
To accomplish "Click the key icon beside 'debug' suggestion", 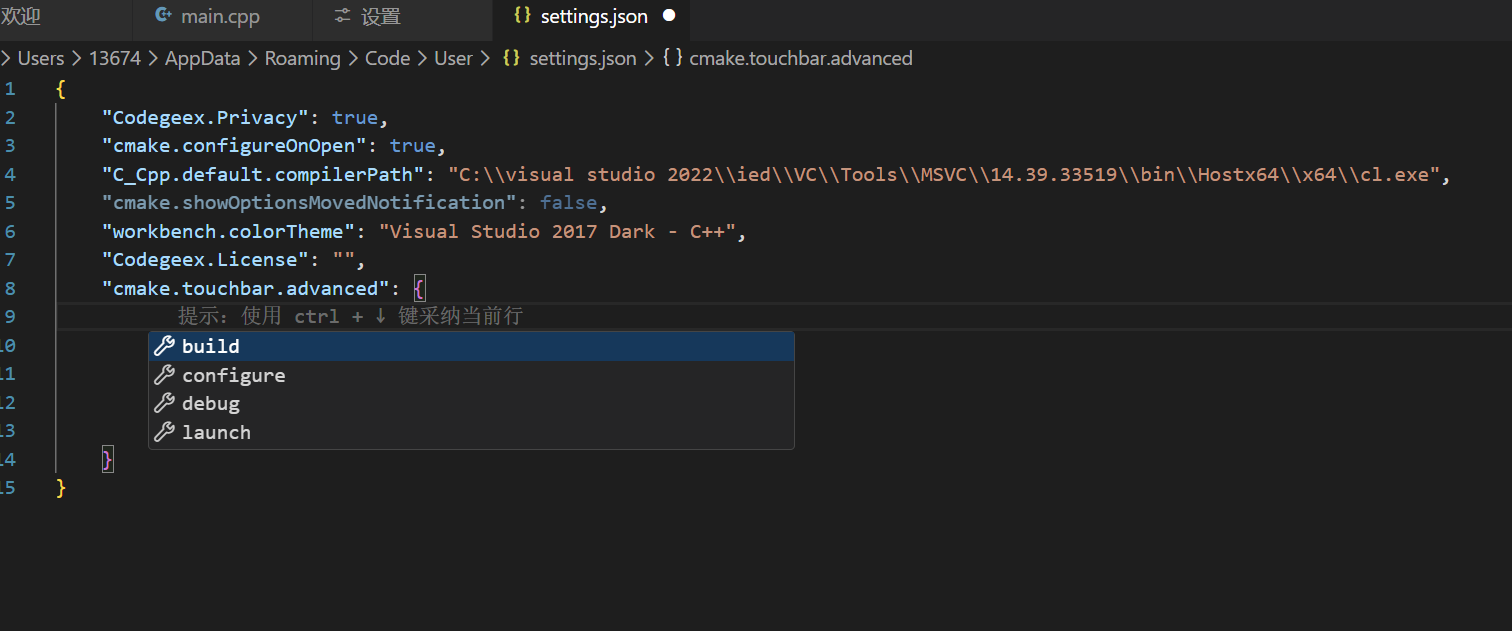I will (x=164, y=403).
